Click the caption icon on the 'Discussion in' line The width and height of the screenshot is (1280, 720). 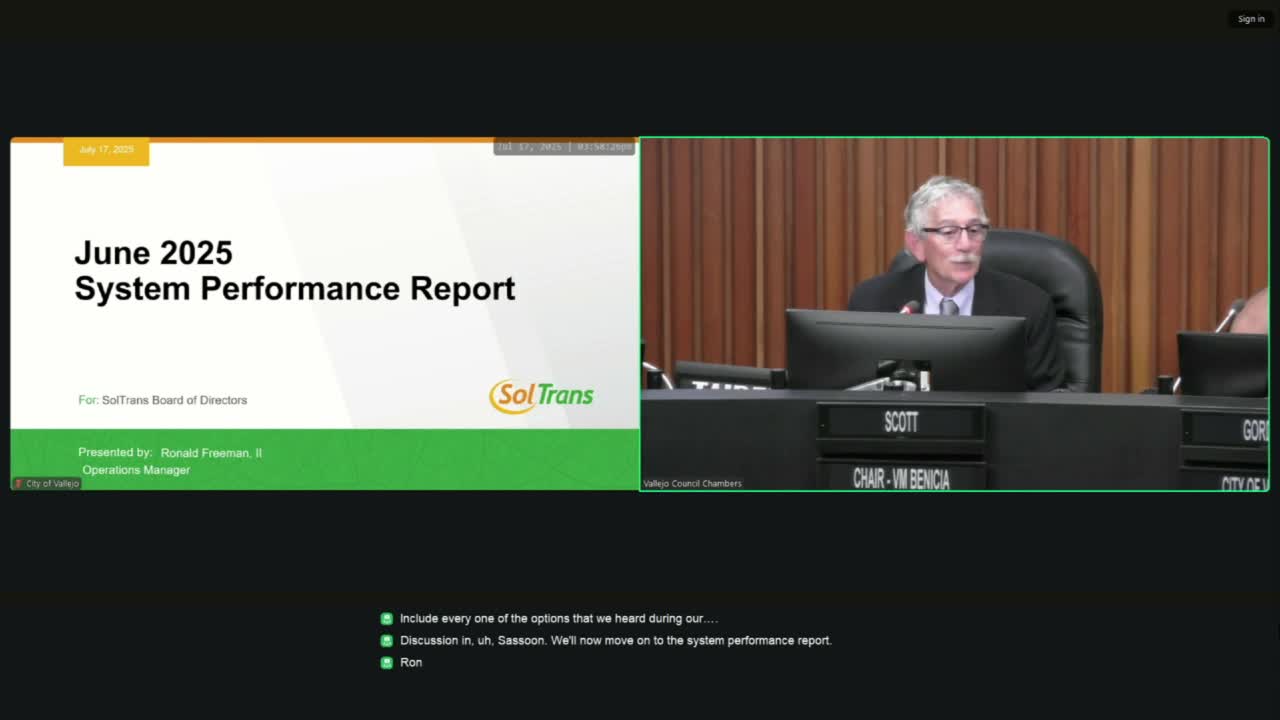pyautogui.click(x=386, y=640)
